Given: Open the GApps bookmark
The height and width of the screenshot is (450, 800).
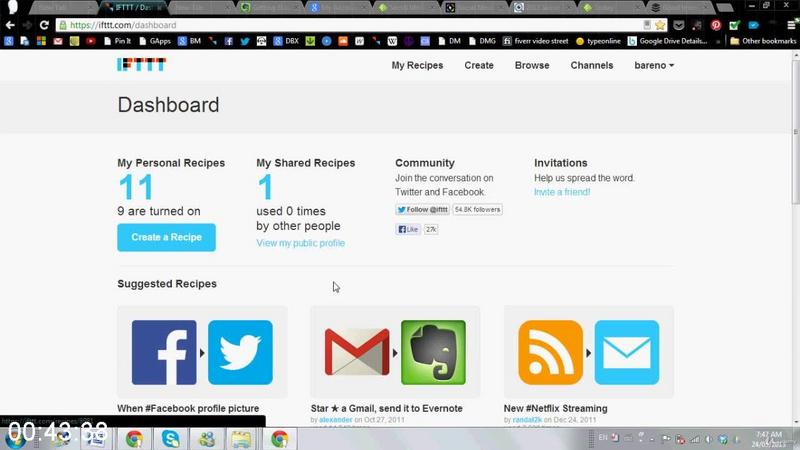Looking at the screenshot, I should point(155,41).
